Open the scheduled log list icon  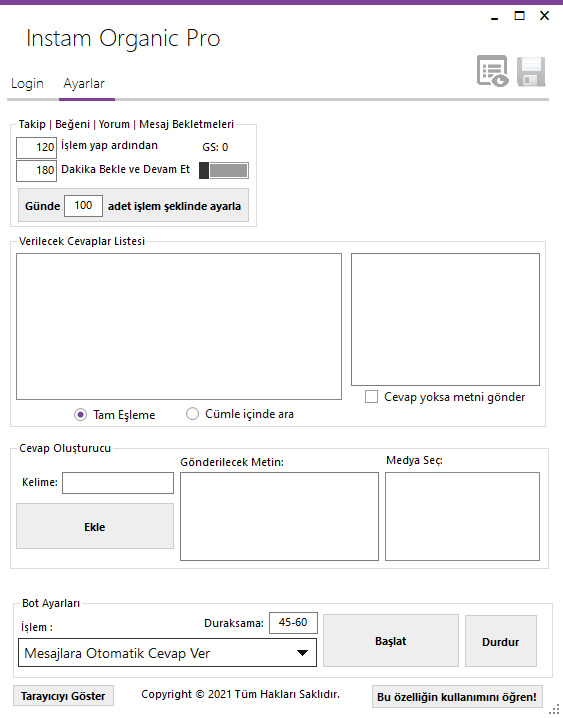pyautogui.click(x=493, y=71)
